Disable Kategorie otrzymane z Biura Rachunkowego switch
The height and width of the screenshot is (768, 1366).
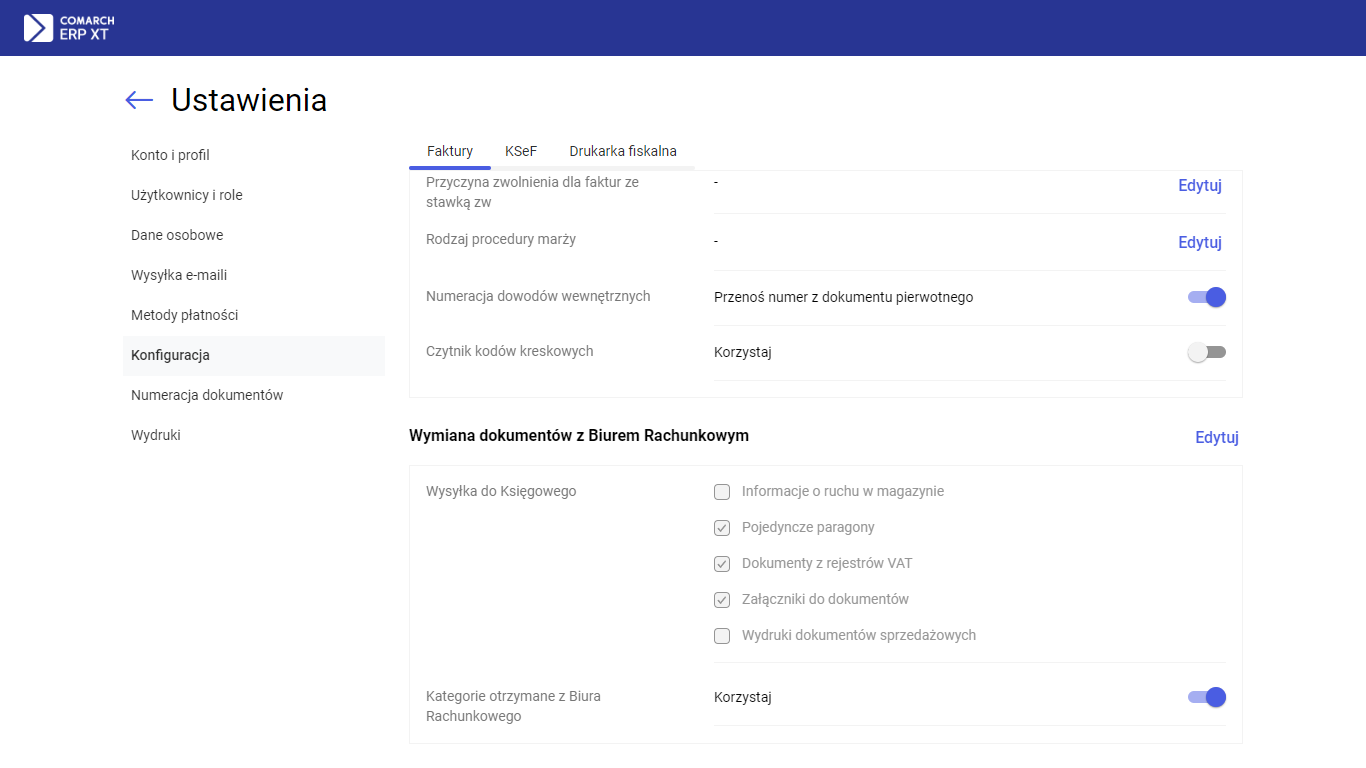click(1206, 697)
